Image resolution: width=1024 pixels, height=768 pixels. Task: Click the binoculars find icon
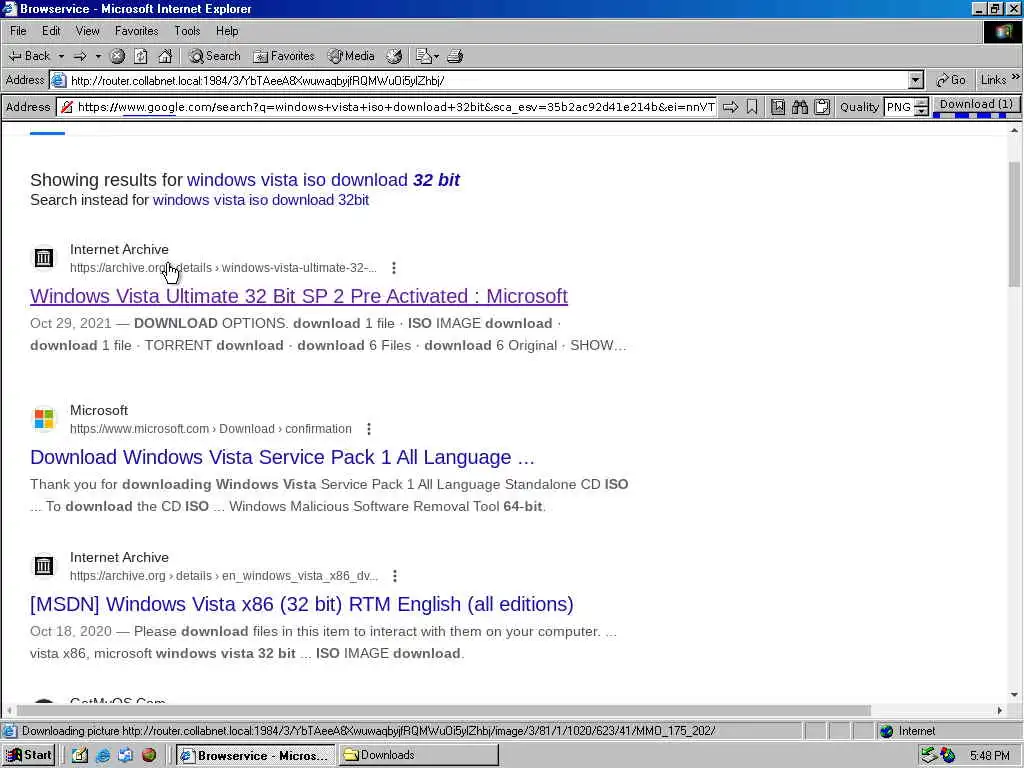[x=800, y=106]
